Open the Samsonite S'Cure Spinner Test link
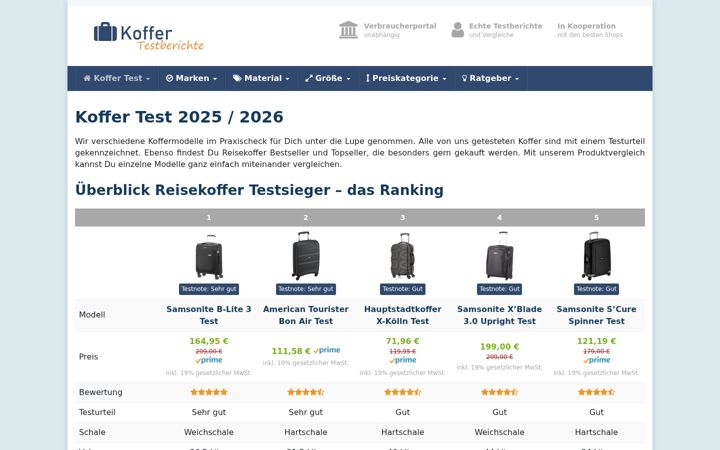The image size is (720, 450). (x=596, y=315)
